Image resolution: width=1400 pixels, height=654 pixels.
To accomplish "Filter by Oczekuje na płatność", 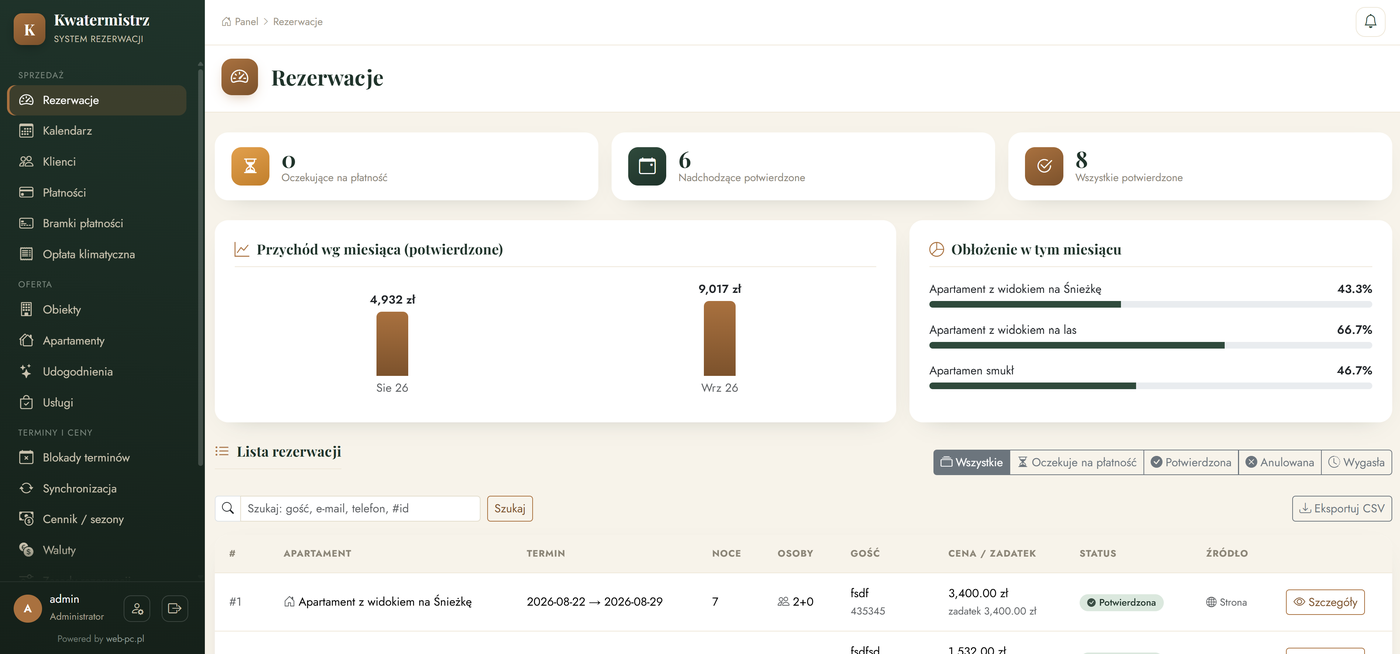I will (x=1077, y=462).
